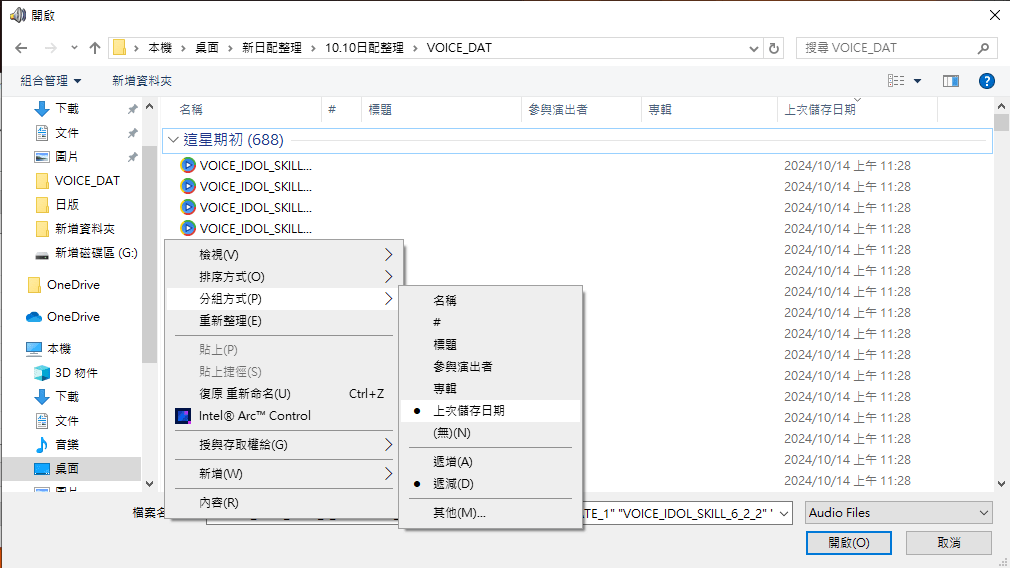Click the 取消 button
The width and height of the screenshot is (1010, 568).
pos(948,542)
